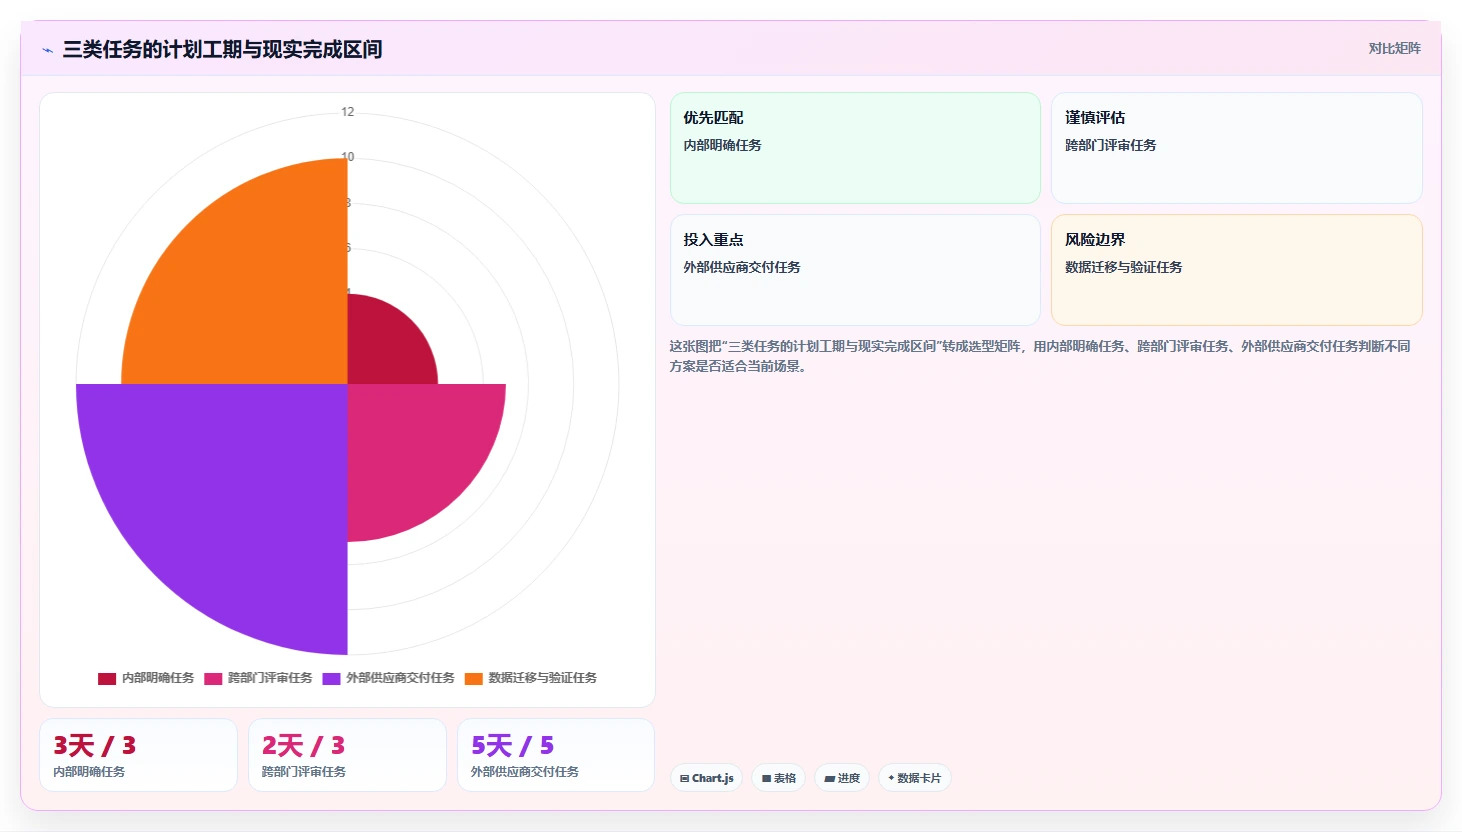The width and height of the screenshot is (1462, 832).
Task: Click the 对比矩阵 label in the header
Action: coord(1394,48)
